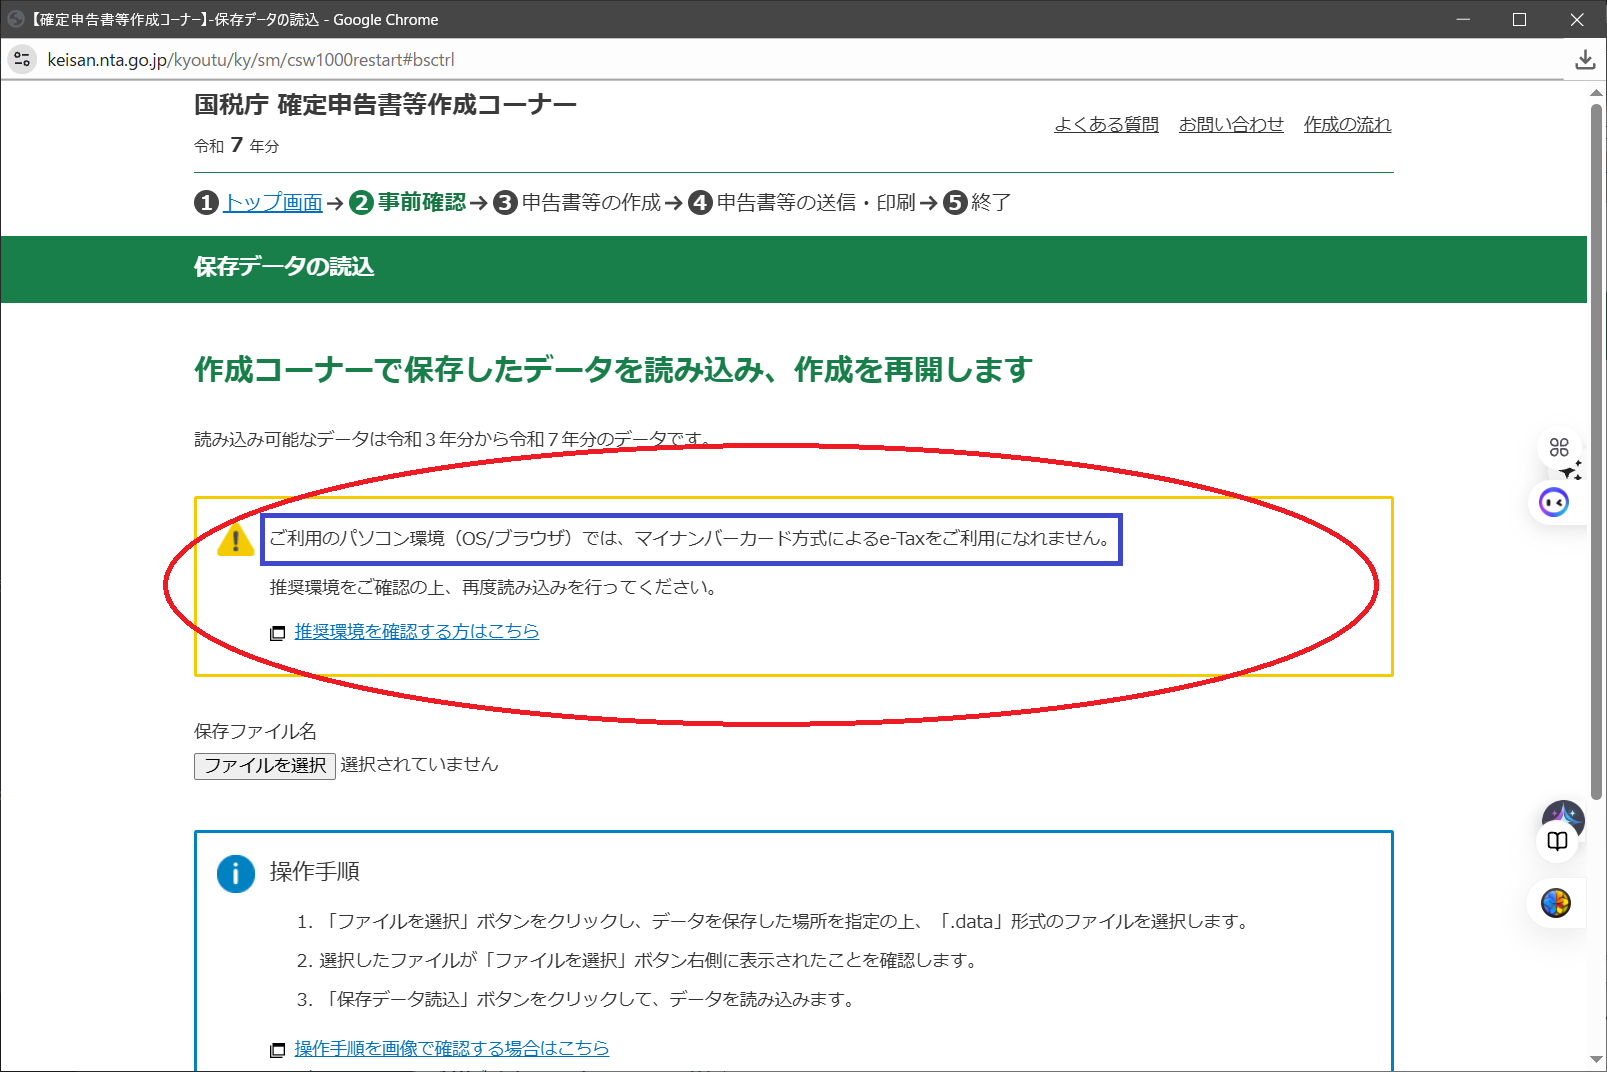Return to トップ画面 via the step link
Image resolution: width=1607 pixels, height=1072 pixels.
(x=273, y=203)
